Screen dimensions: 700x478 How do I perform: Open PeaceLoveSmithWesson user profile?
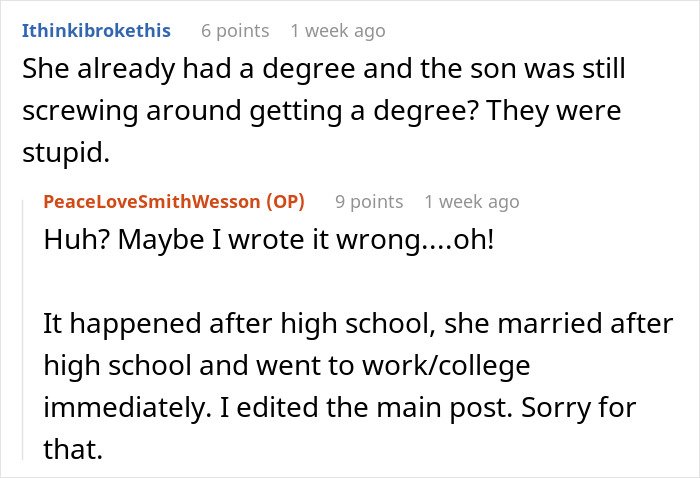click(152, 201)
